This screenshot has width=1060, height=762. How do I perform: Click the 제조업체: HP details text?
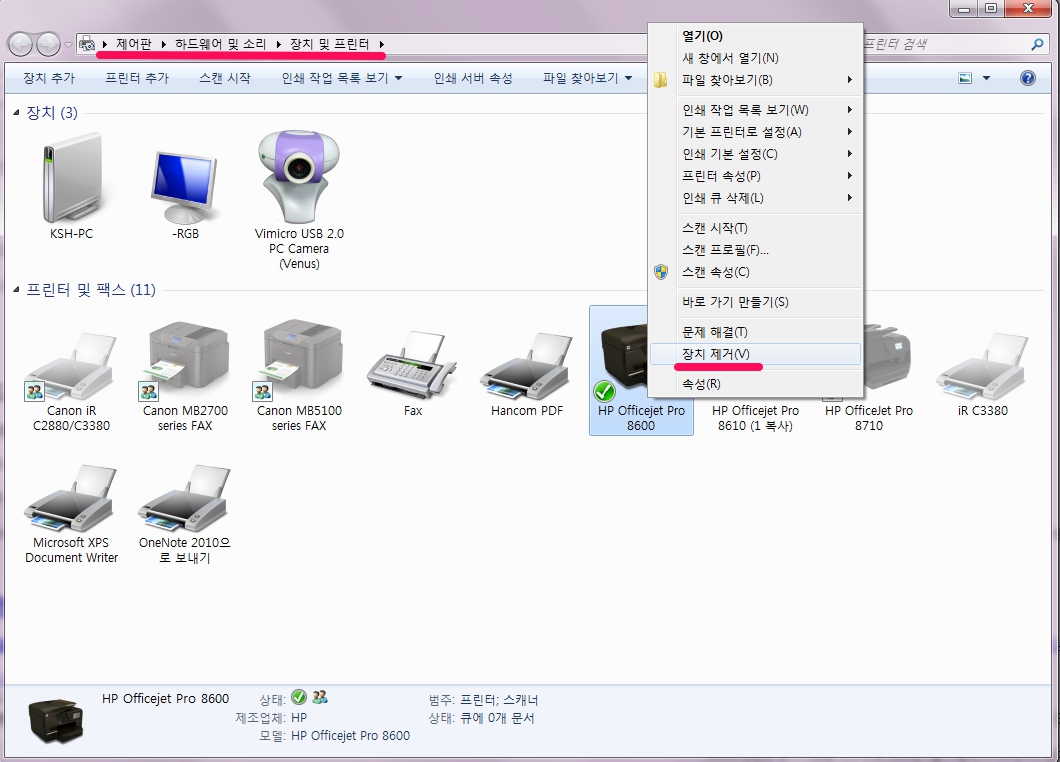click(271, 718)
